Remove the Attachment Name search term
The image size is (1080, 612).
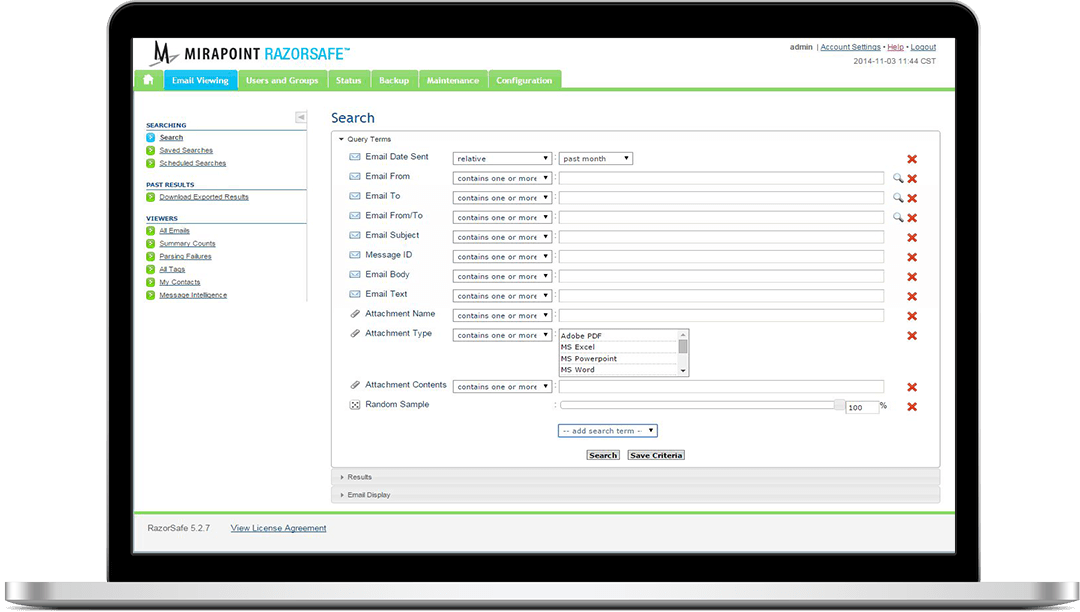coord(912,316)
